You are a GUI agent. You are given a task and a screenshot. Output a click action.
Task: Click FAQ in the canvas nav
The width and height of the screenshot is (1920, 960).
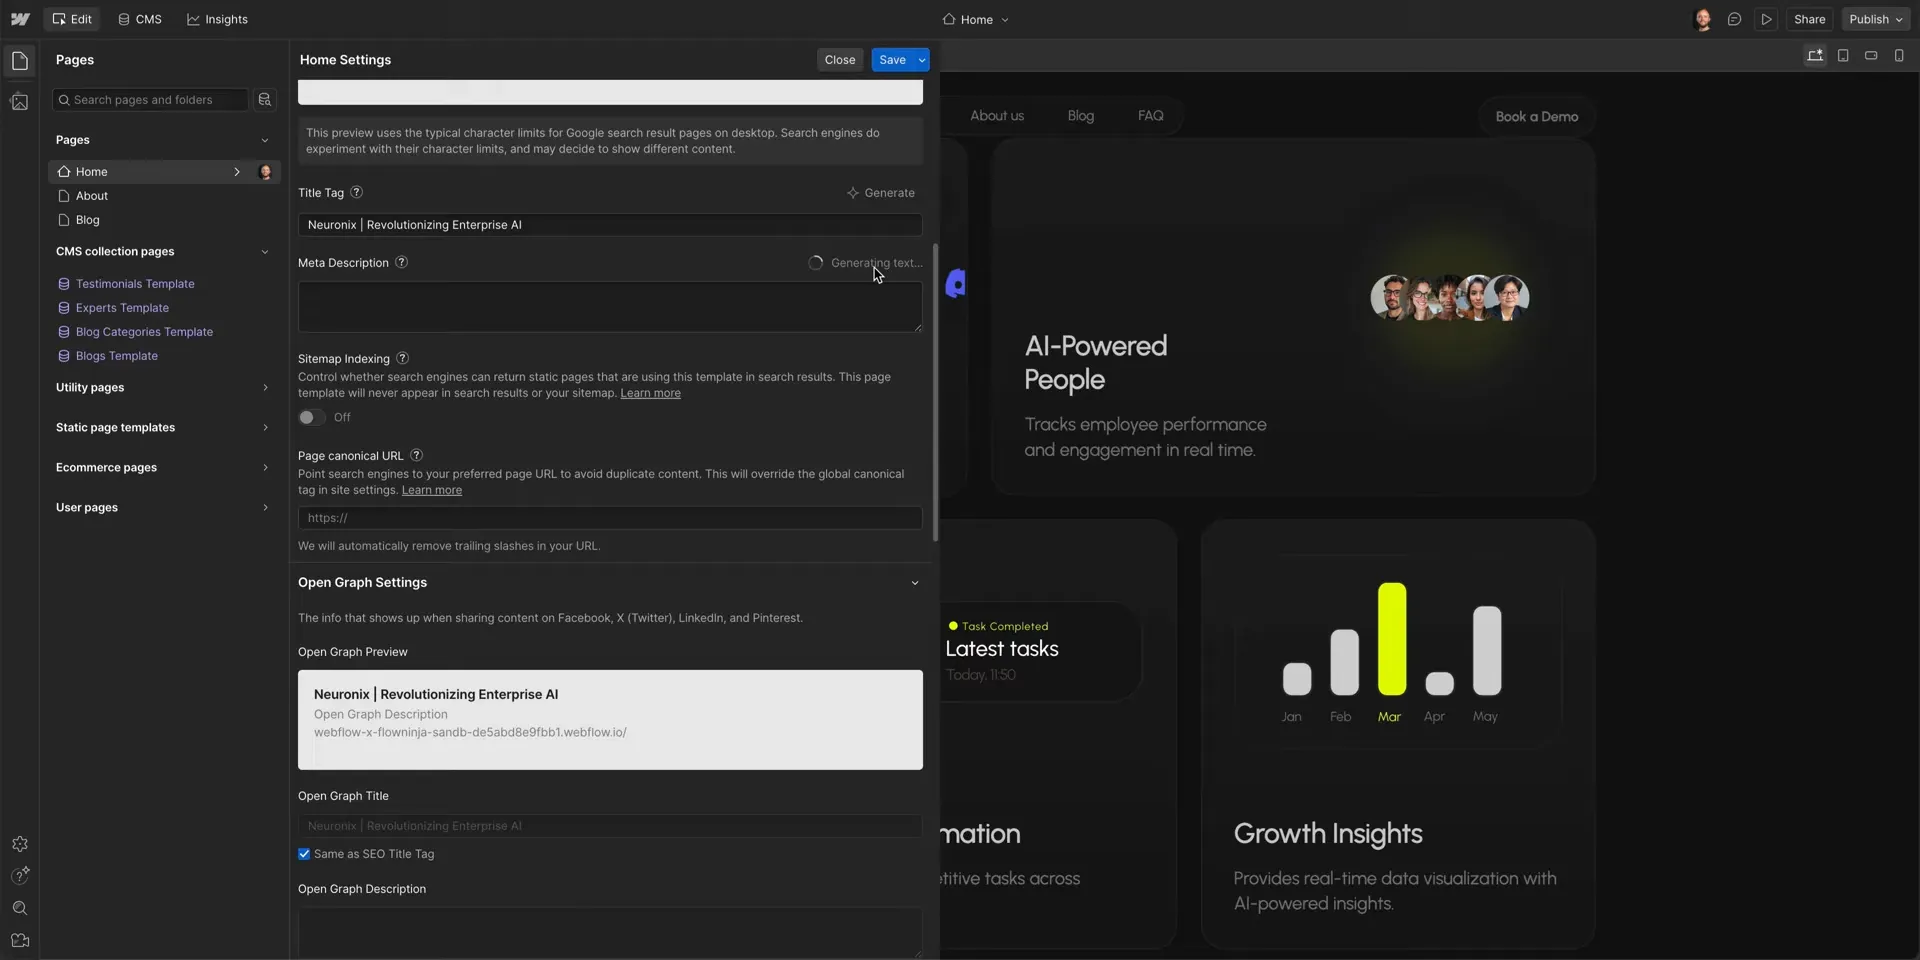pos(1151,116)
